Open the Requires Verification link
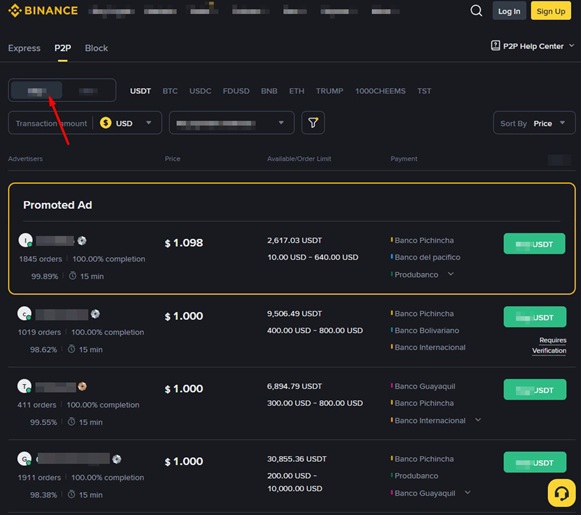This screenshot has height=515, width=581. [549, 345]
